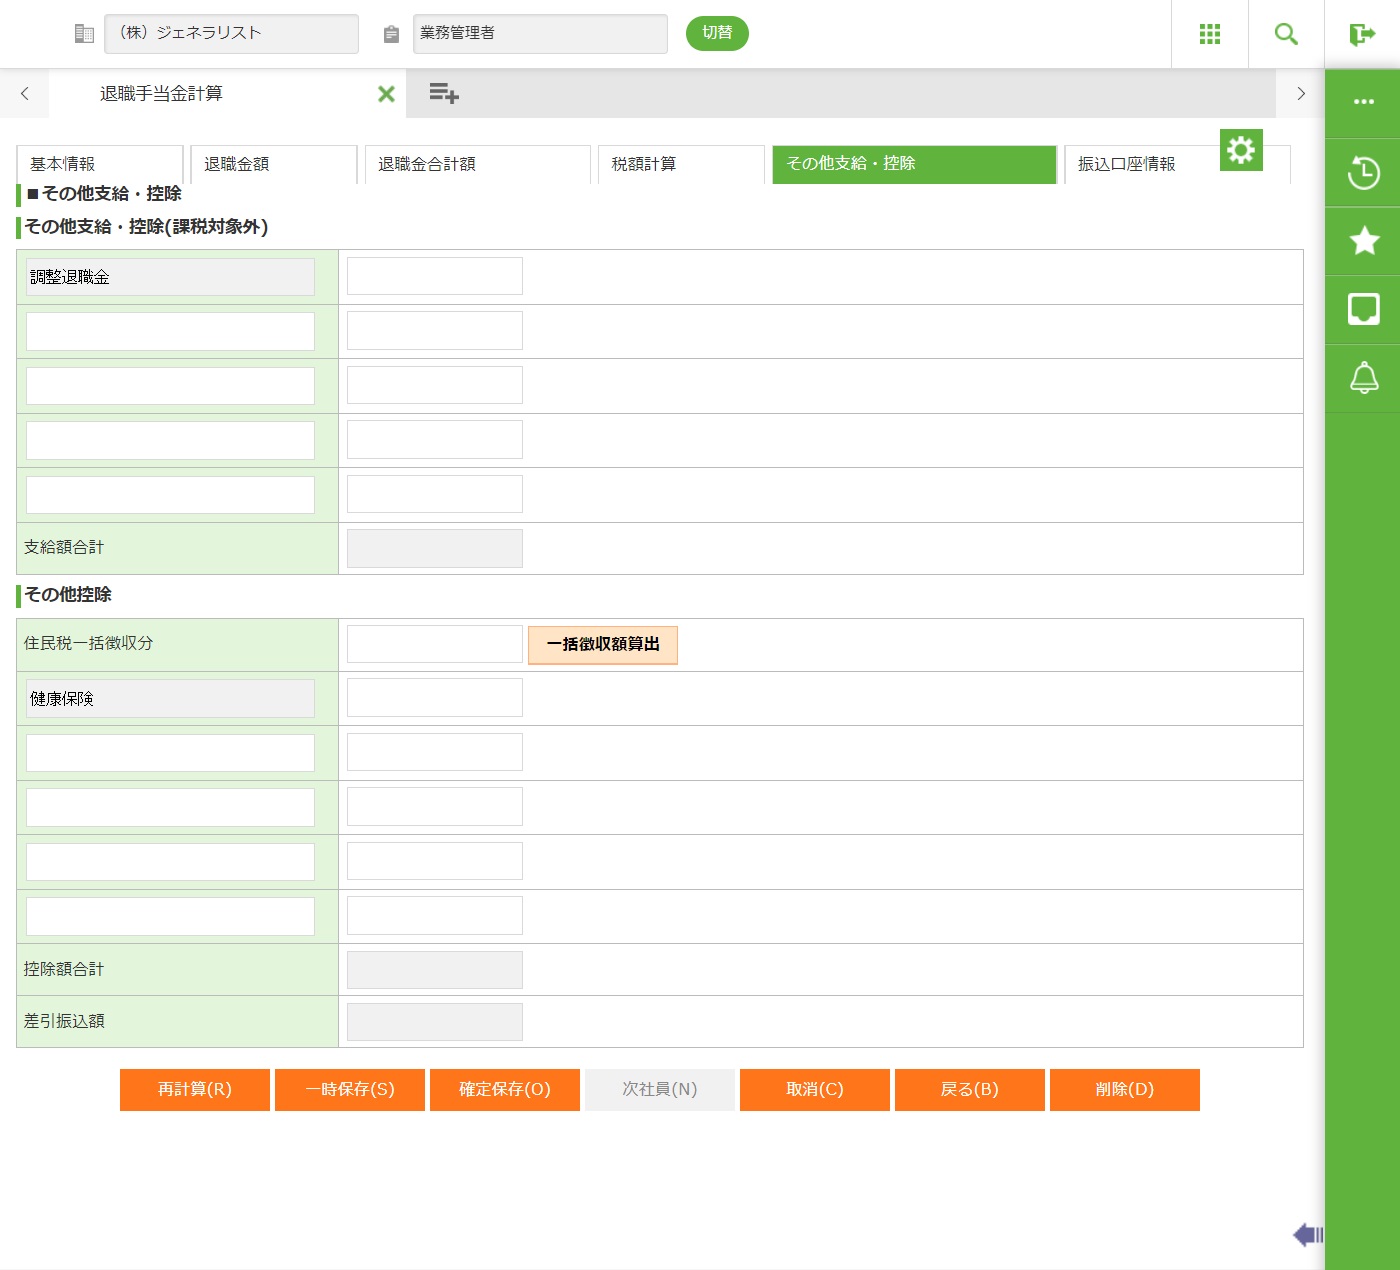Focus the 住民税一括徴収分 amount field
The height and width of the screenshot is (1270, 1400).
[x=435, y=644]
